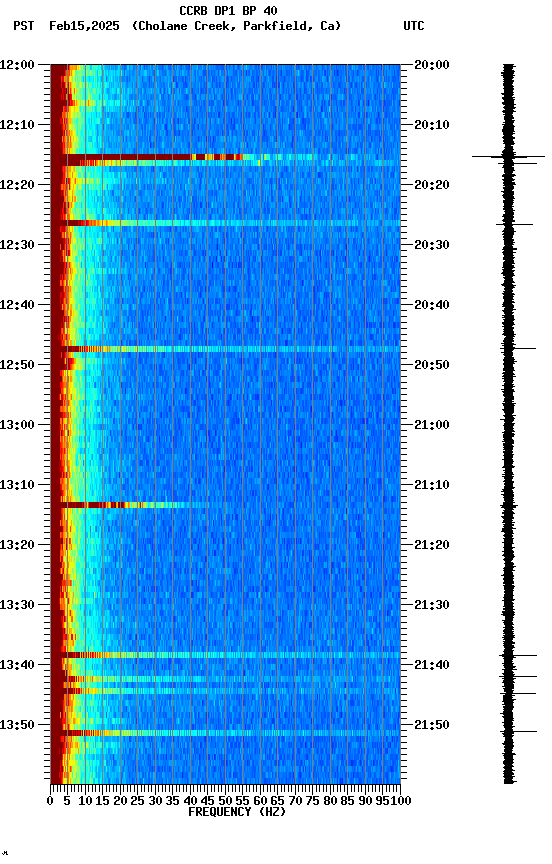Click the '0' frequency axis label
Image resolution: width=552 pixels, height=864 pixels.
pyautogui.click(x=50, y=802)
